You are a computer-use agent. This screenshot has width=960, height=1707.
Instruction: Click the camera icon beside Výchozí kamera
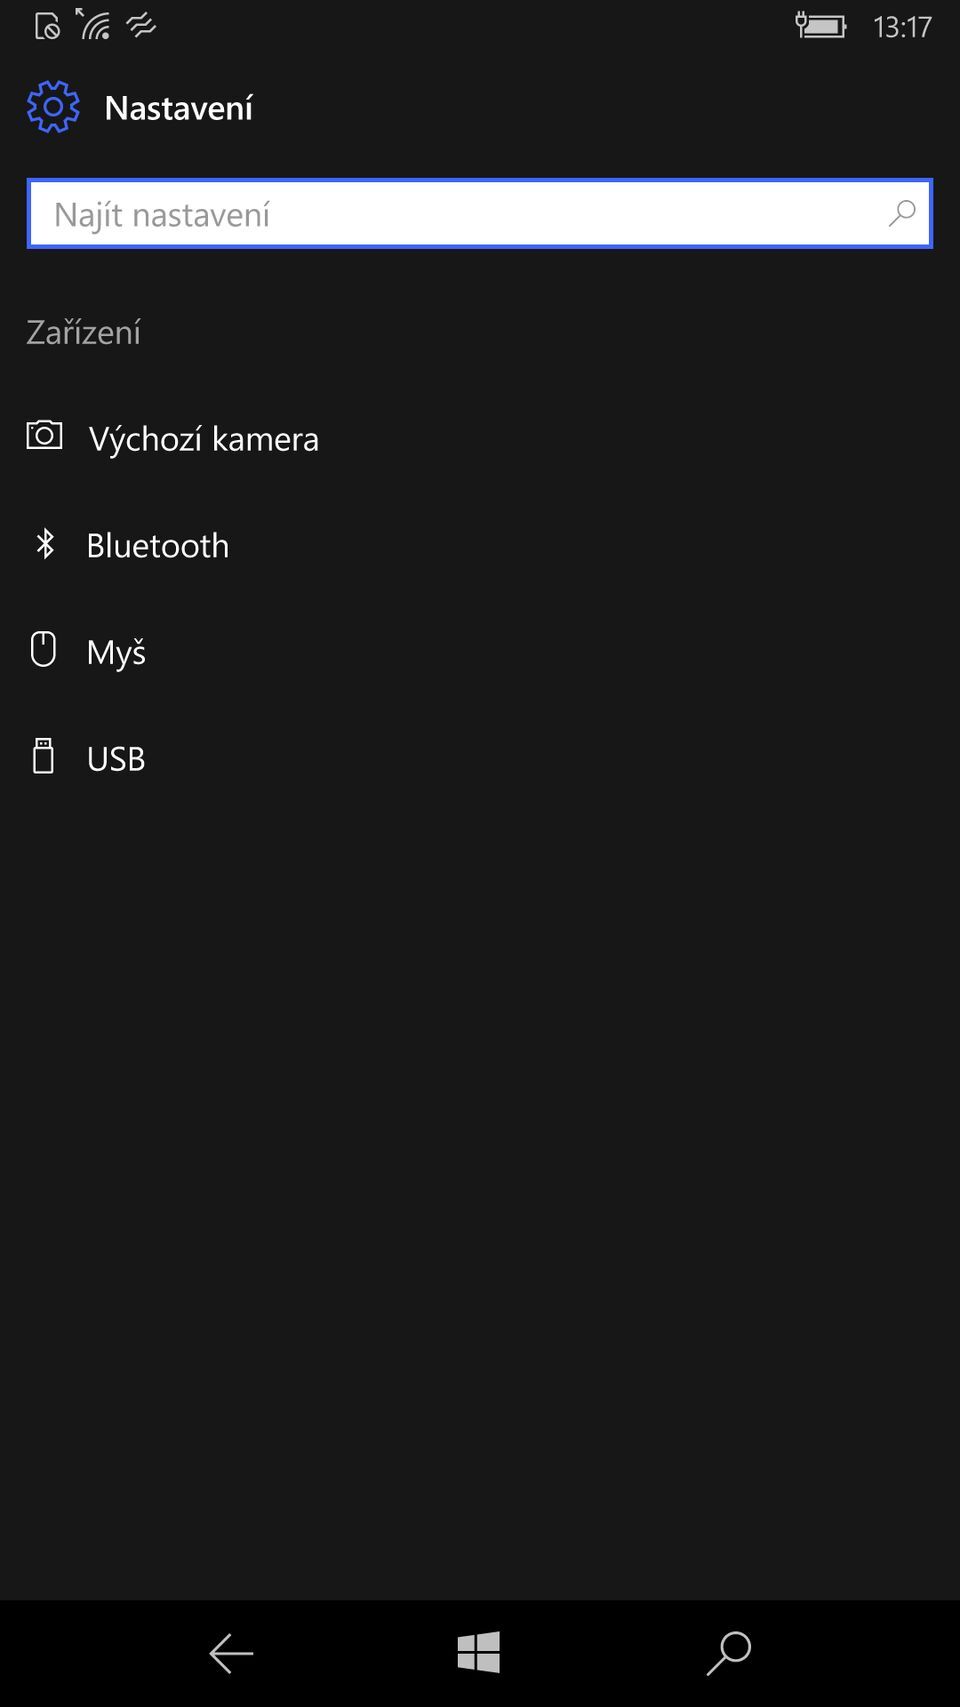click(x=44, y=436)
